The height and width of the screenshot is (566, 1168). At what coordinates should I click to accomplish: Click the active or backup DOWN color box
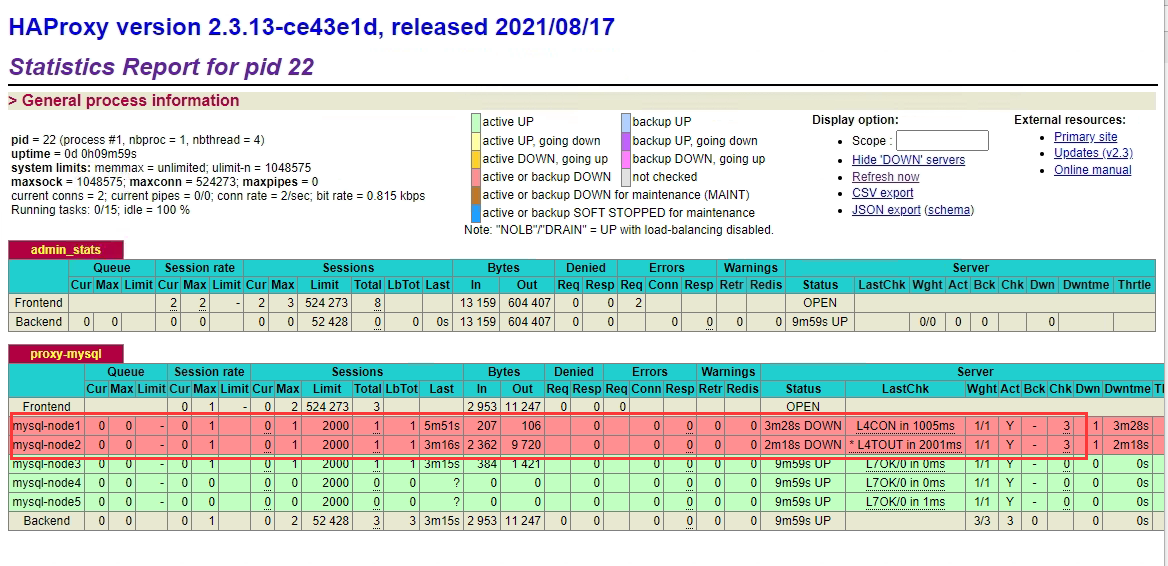(x=476, y=177)
